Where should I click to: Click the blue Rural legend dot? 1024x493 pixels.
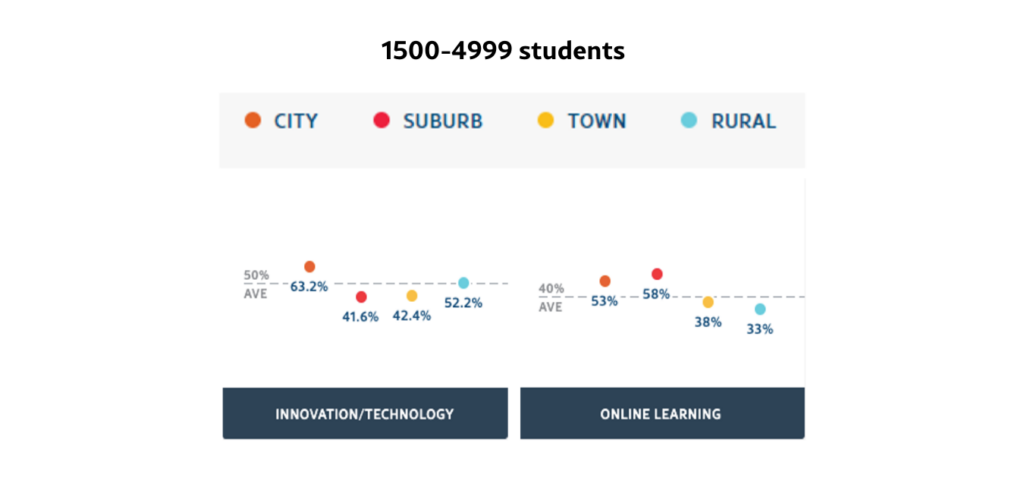[689, 121]
